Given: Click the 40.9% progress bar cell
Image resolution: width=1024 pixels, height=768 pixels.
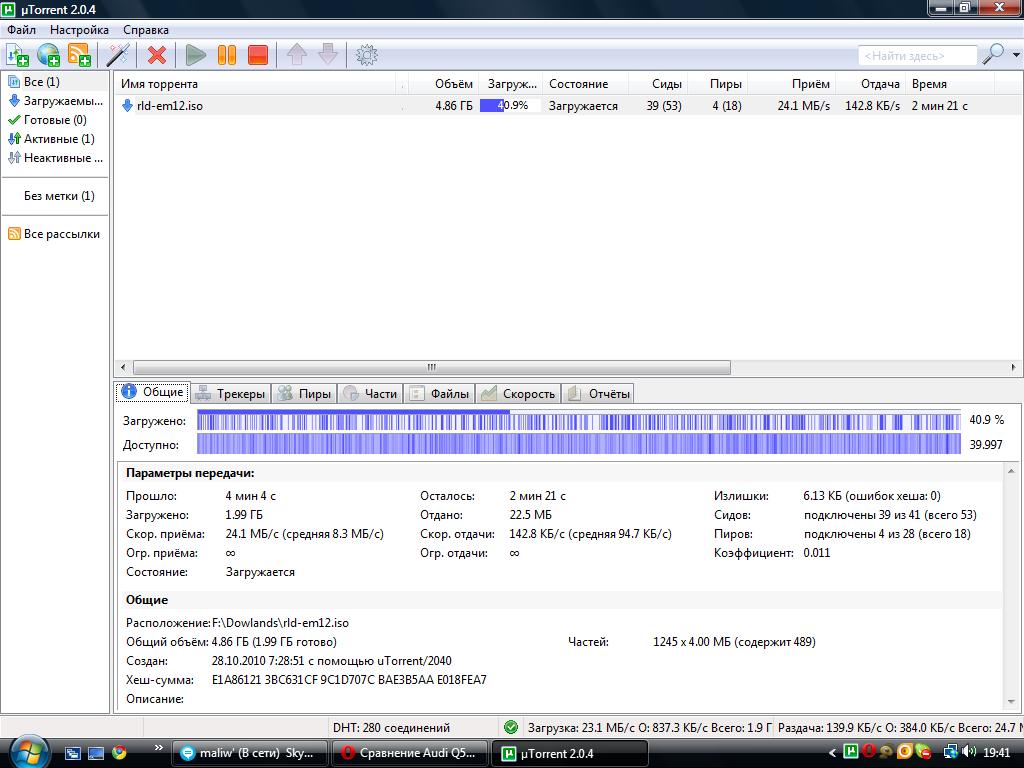Looking at the screenshot, I should (510, 105).
